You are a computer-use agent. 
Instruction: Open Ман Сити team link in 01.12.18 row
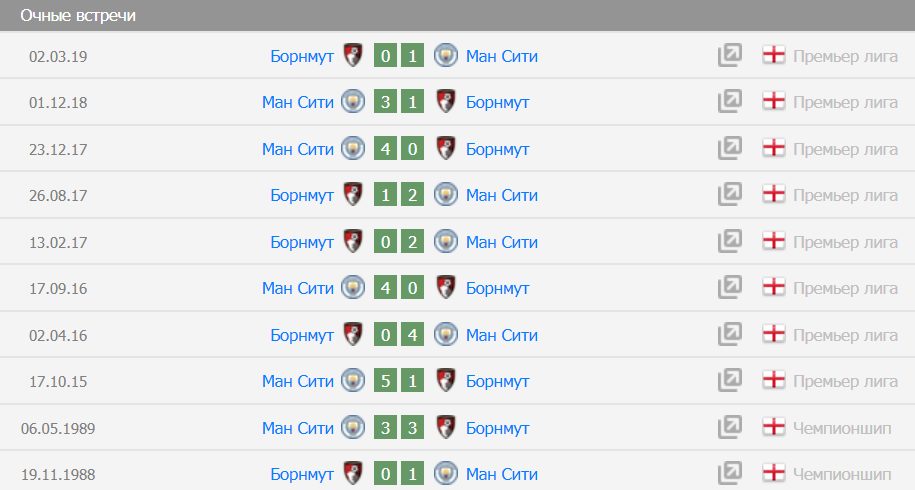[x=298, y=102]
